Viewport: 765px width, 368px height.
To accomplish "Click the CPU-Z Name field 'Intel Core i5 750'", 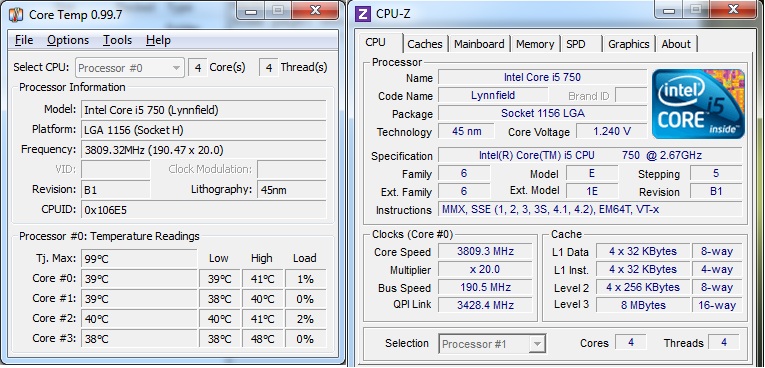I will click(x=542, y=77).
